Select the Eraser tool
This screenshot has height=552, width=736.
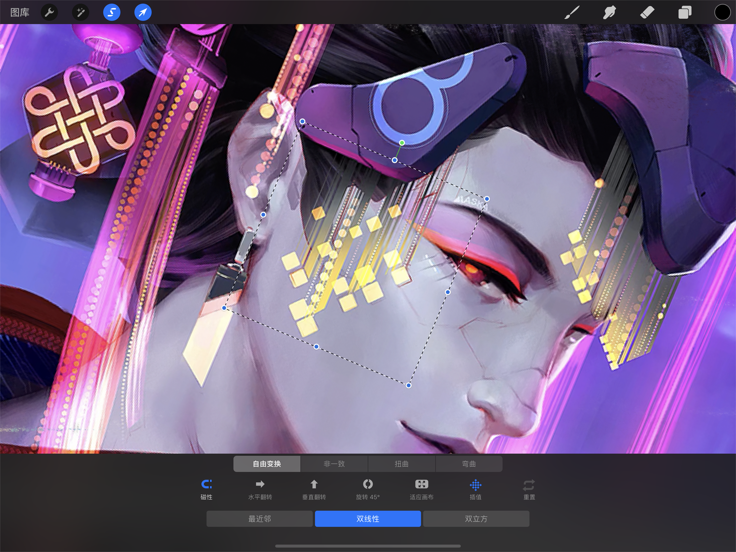(x=647, y=12)
